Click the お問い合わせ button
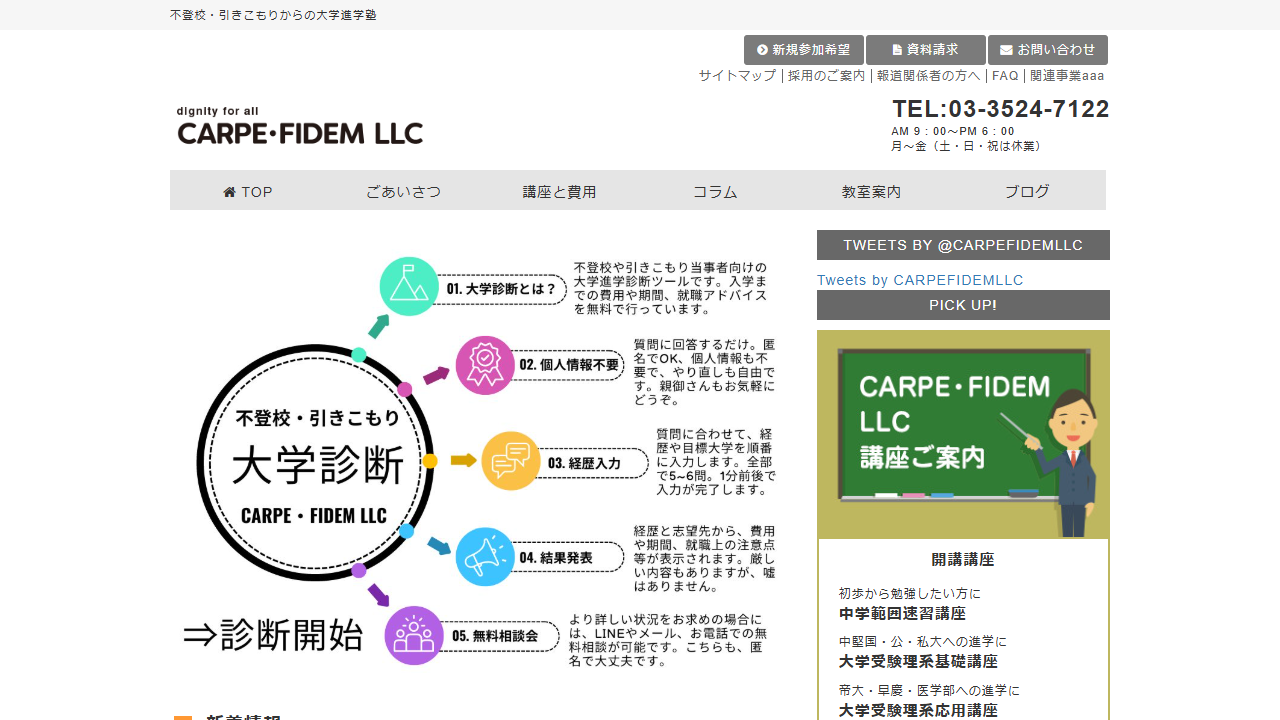This screenshot has height=720, width=1280. 1048,50
